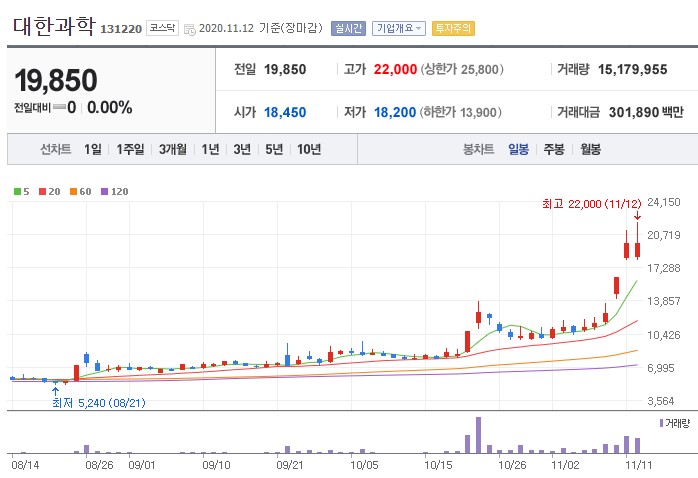The image size is (698, 478).
Task: Click the green 5-day moving average swatch
Action: click(x=17, y=191)
